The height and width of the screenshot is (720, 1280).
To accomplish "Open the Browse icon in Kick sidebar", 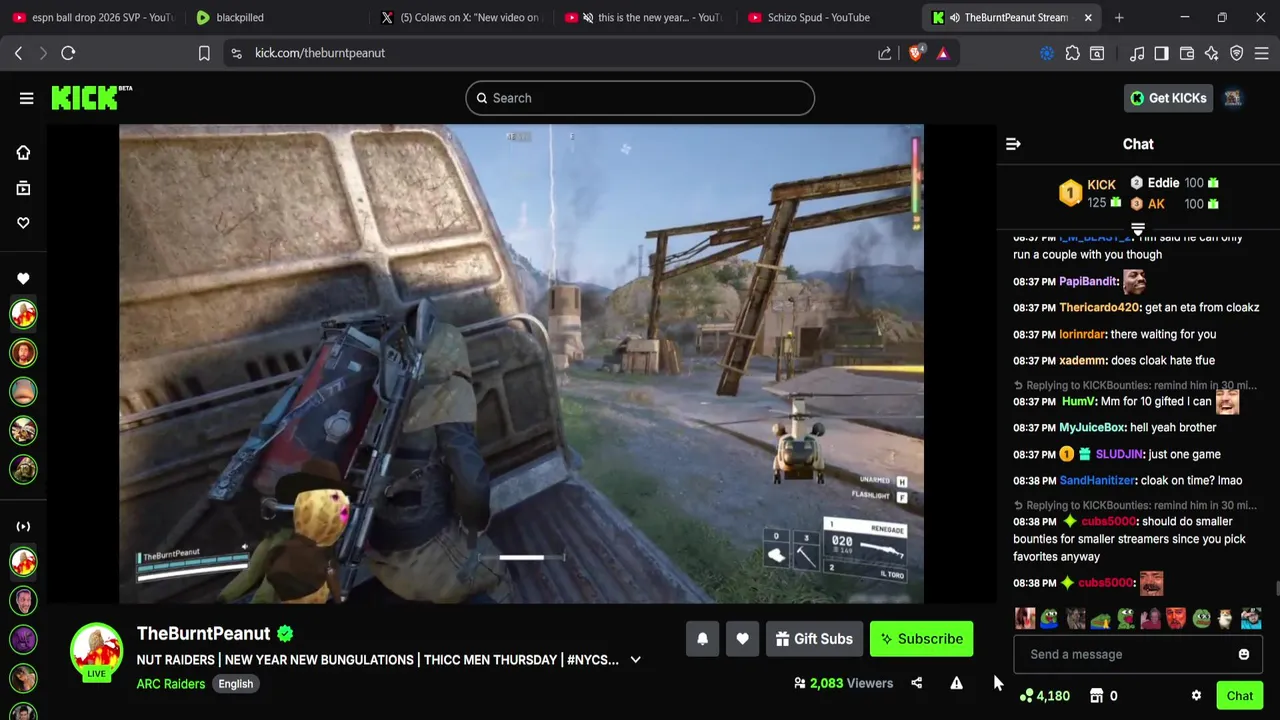I will click(23, 188).
